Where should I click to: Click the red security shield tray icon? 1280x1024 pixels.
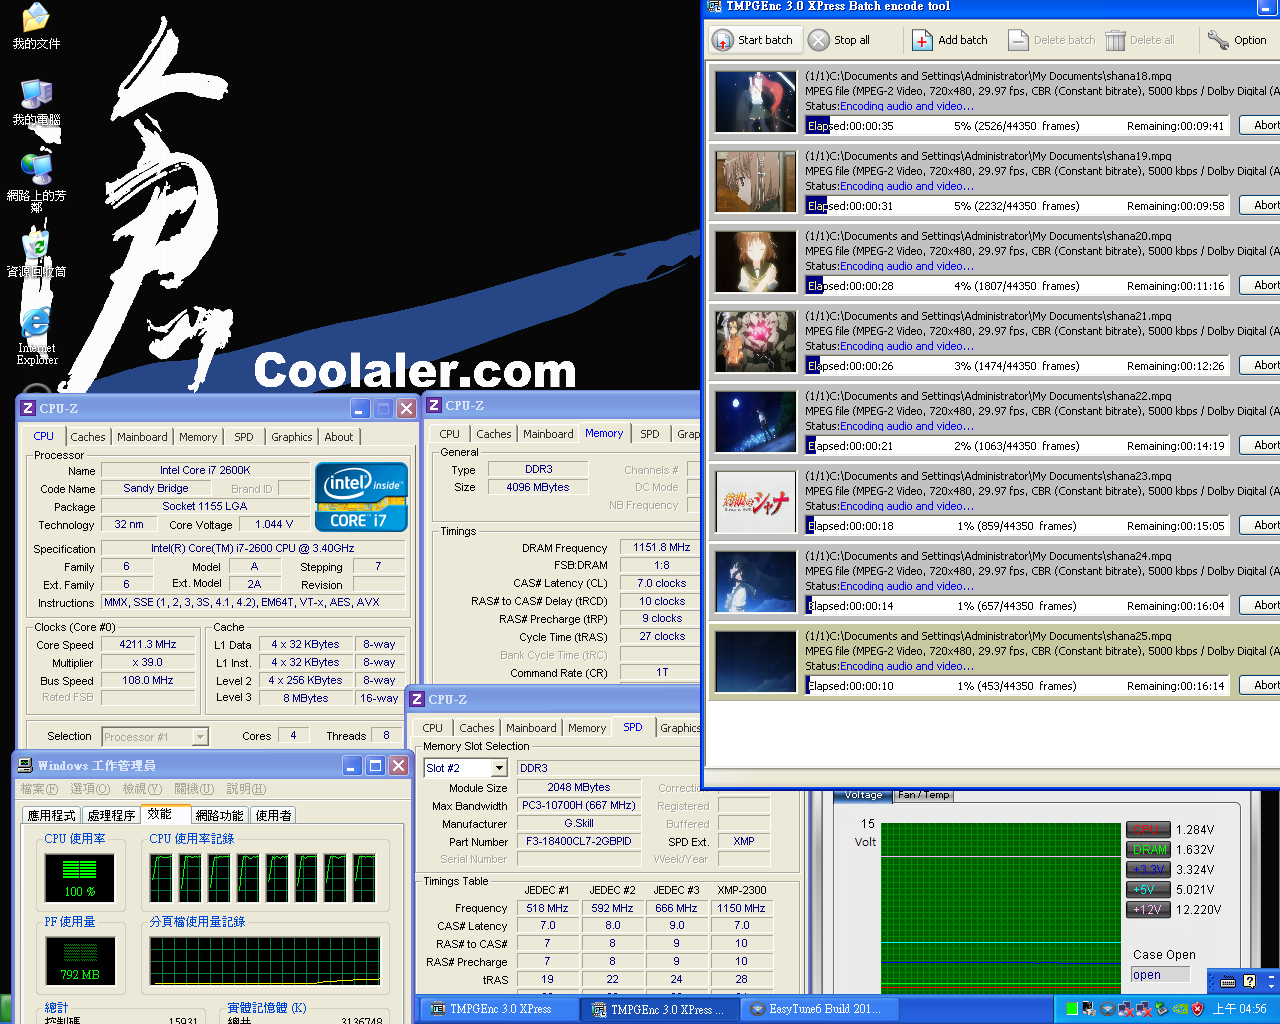point(1197,1009)
